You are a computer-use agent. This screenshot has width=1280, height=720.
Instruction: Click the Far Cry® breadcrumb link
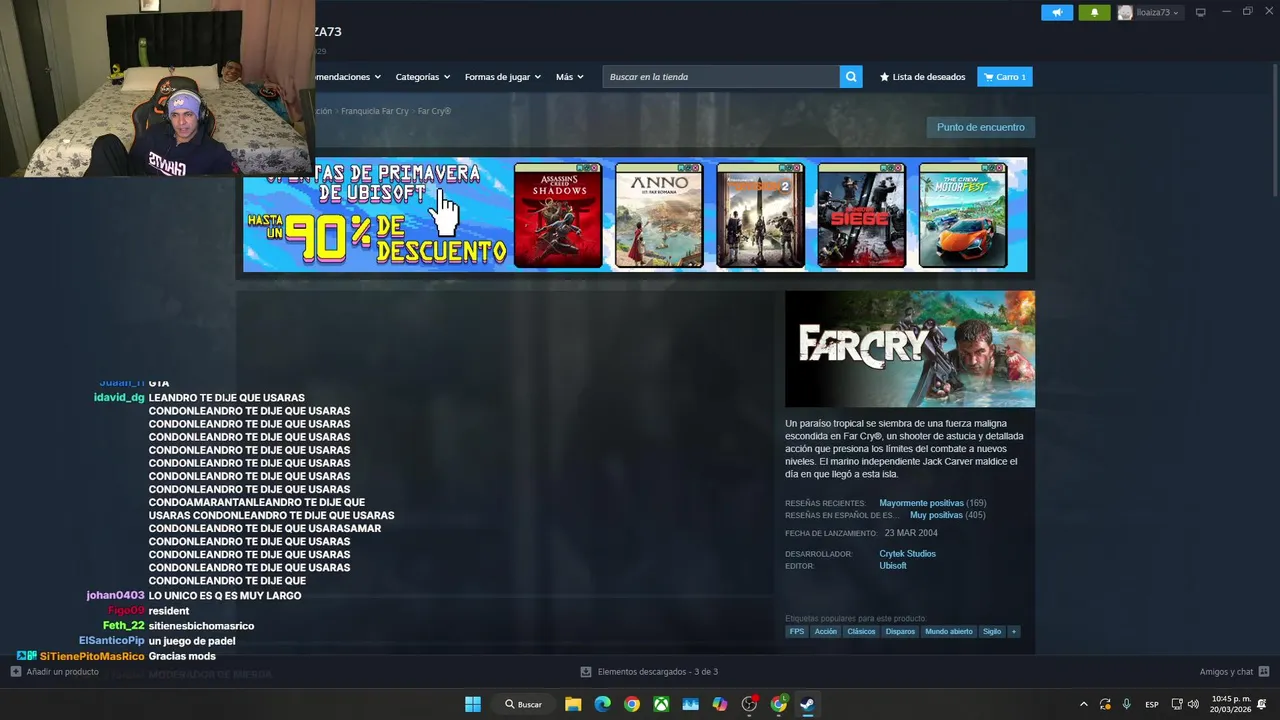(x=434, y=111)
